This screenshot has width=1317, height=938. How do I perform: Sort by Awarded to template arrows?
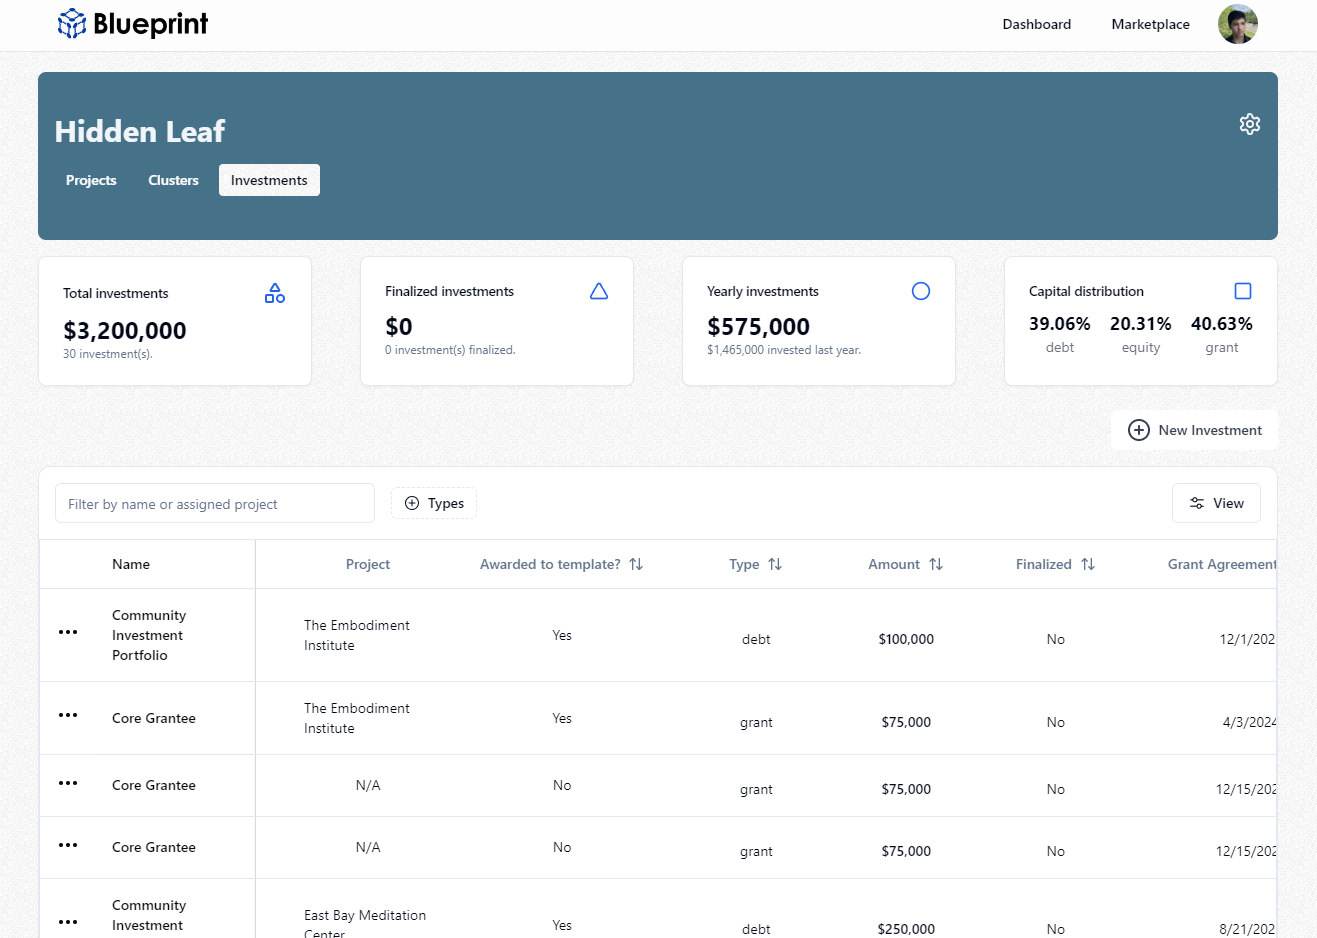(x=636, y=564)
